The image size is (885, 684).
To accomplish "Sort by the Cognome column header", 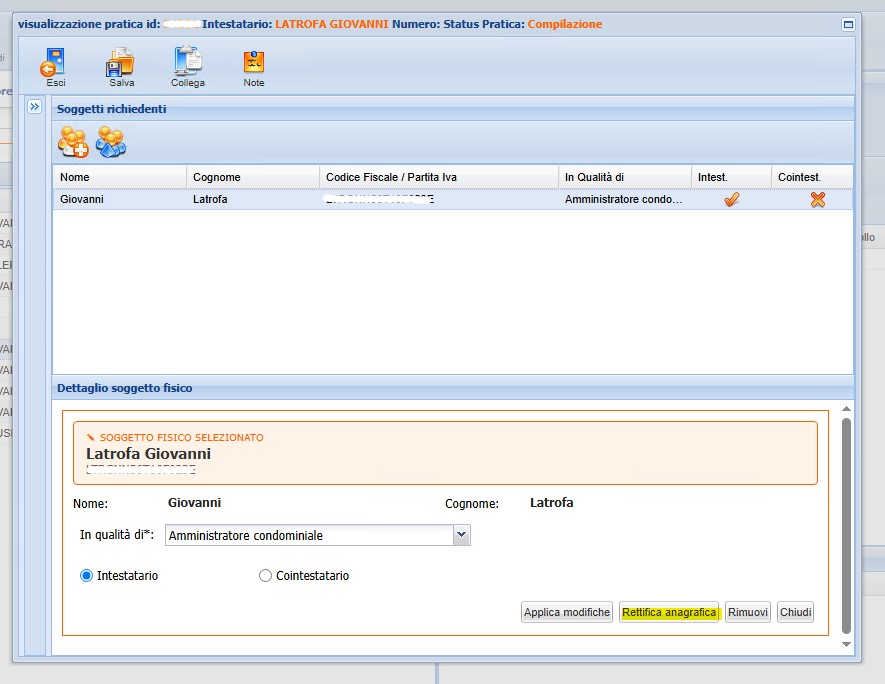I will pyautogui.click(x=253, y=177).
